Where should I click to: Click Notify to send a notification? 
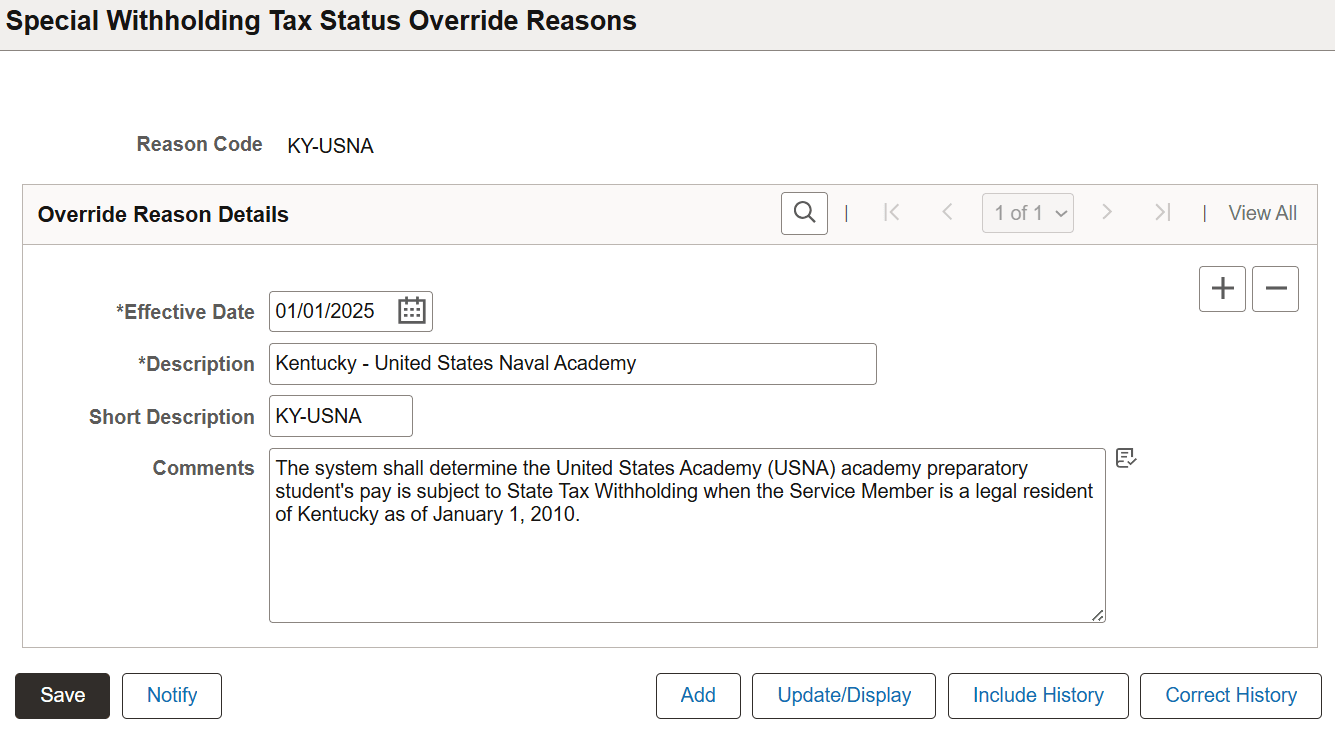pos(171,695)
